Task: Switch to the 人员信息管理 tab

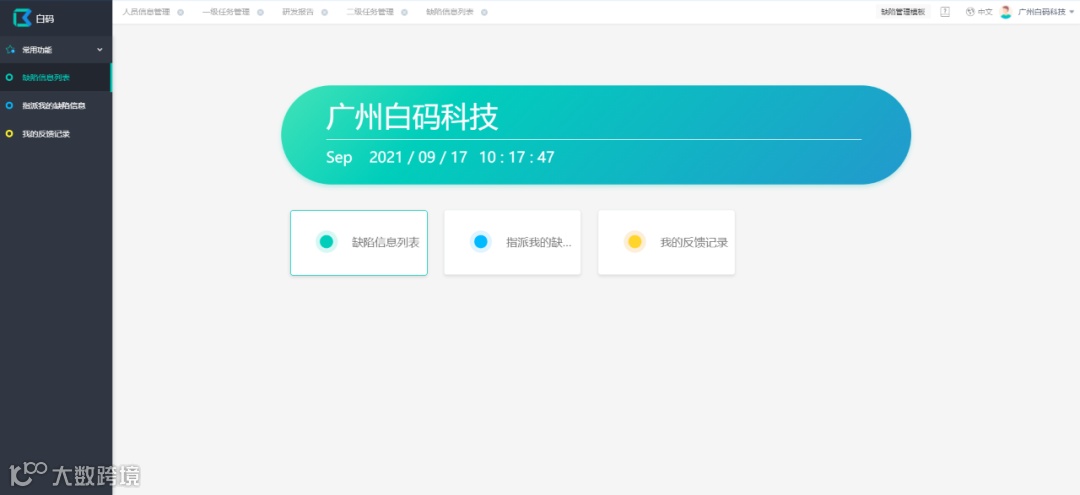Action: click(x=146, y=12)
